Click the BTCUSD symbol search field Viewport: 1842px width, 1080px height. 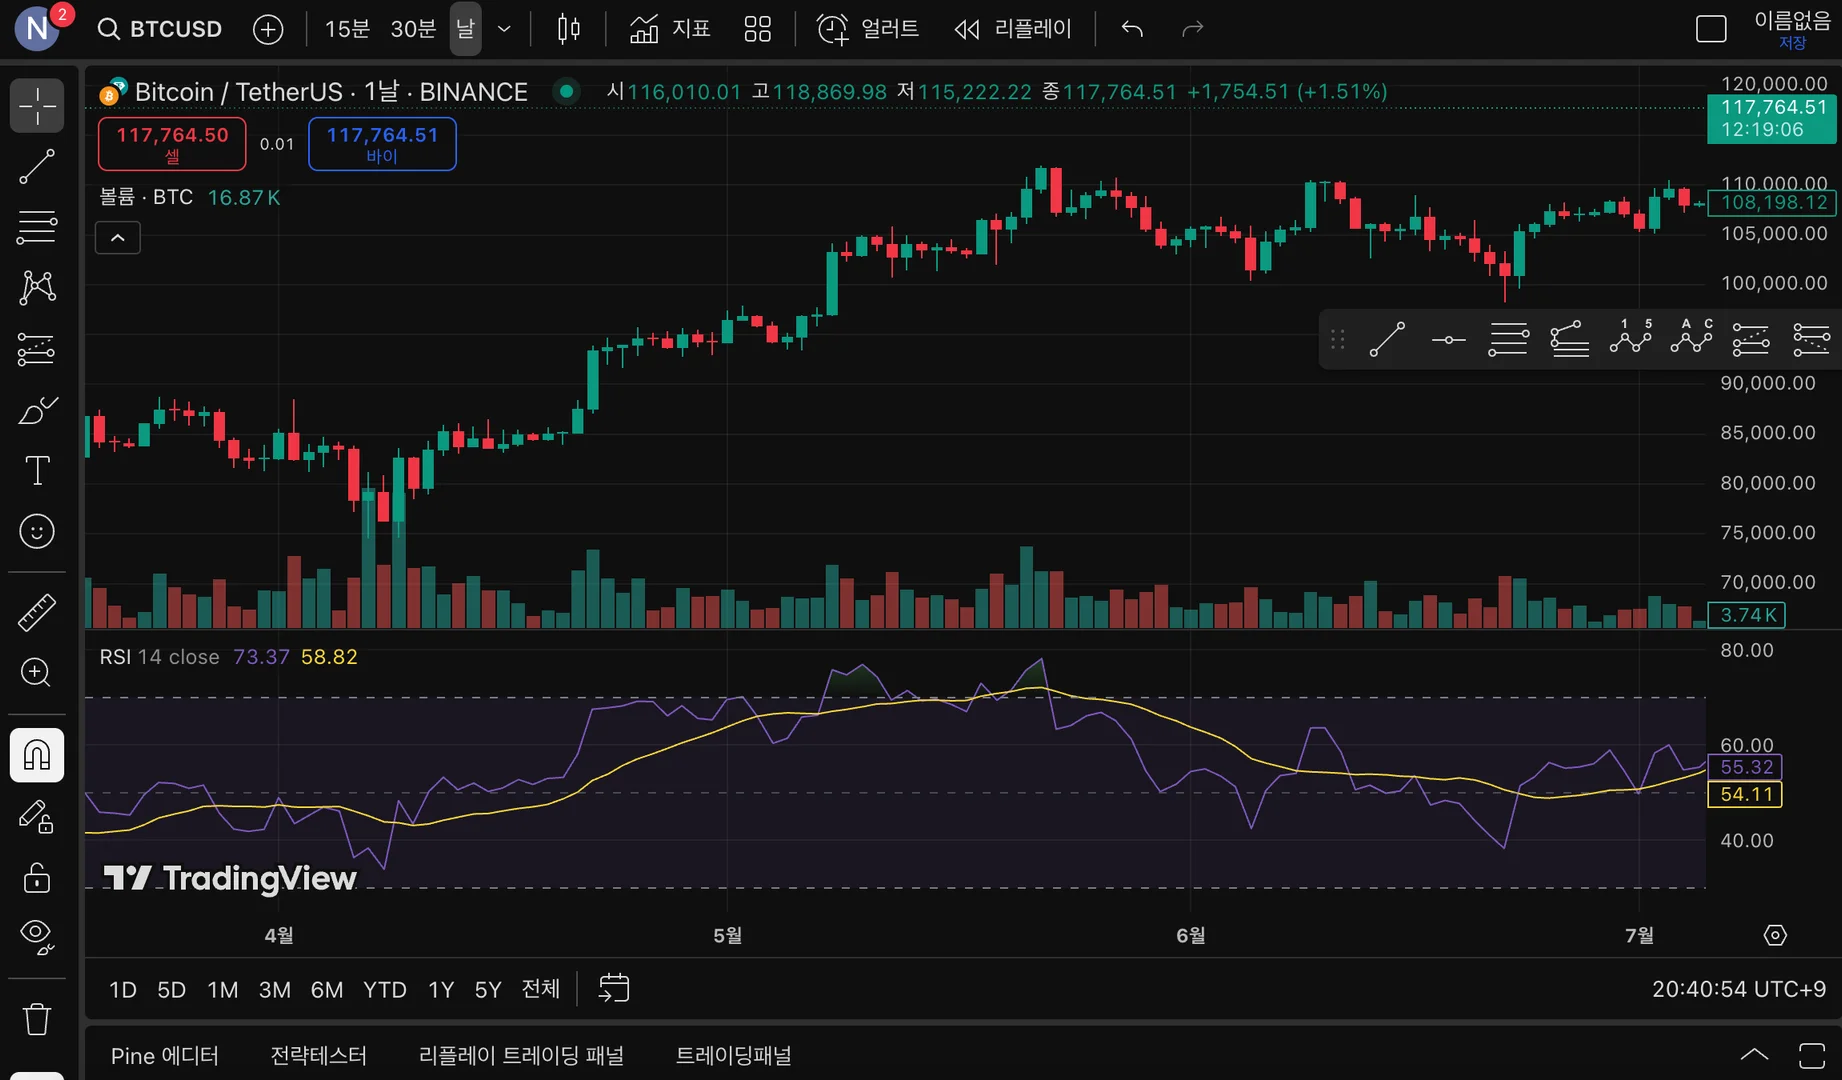pyautogui.click(x=160, y=29)
